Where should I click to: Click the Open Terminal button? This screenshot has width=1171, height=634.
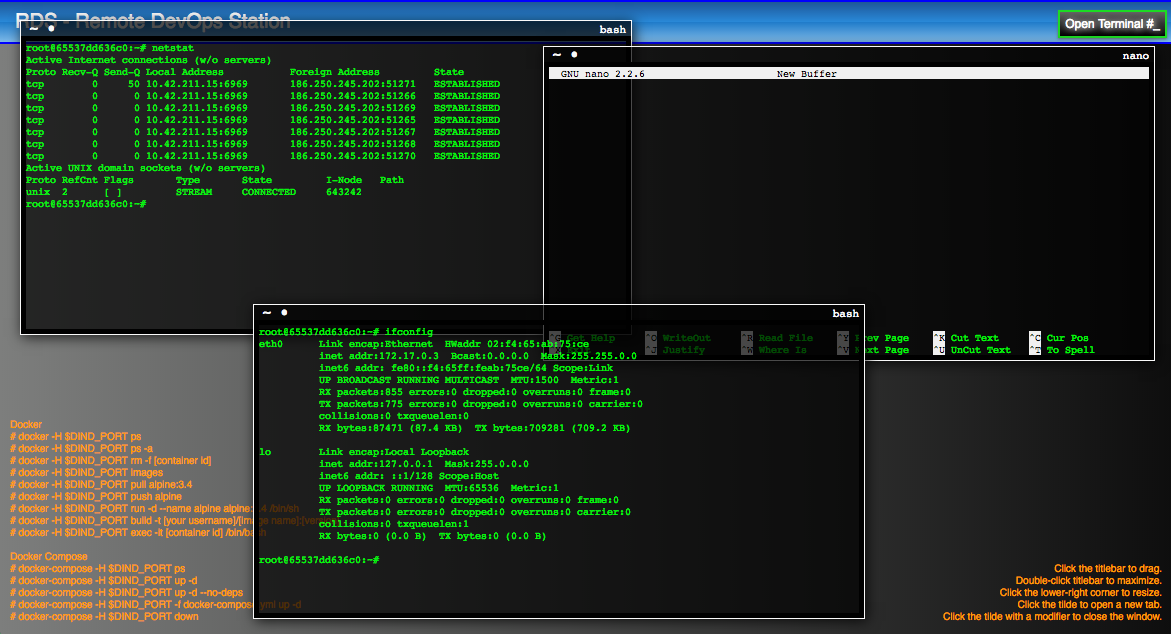coord(1111,24)
